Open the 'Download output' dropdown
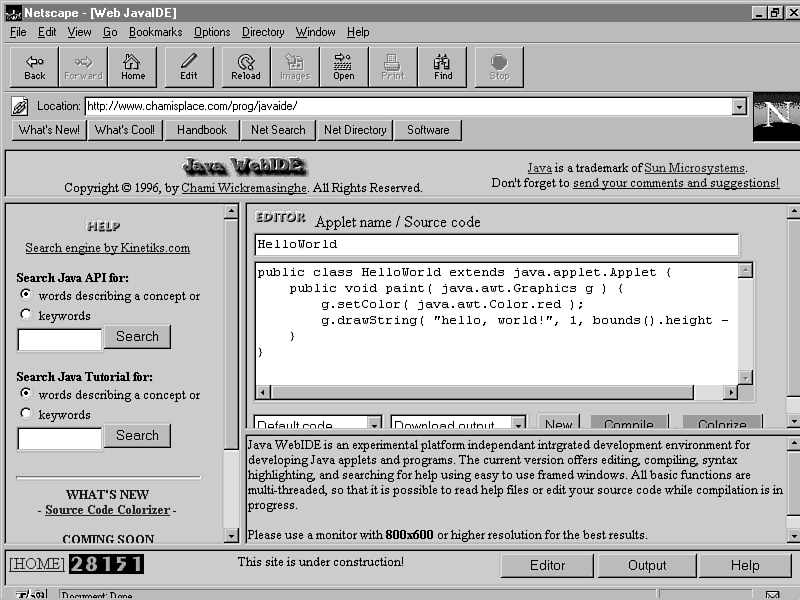The image size is (800, 600). click(517, 425)
